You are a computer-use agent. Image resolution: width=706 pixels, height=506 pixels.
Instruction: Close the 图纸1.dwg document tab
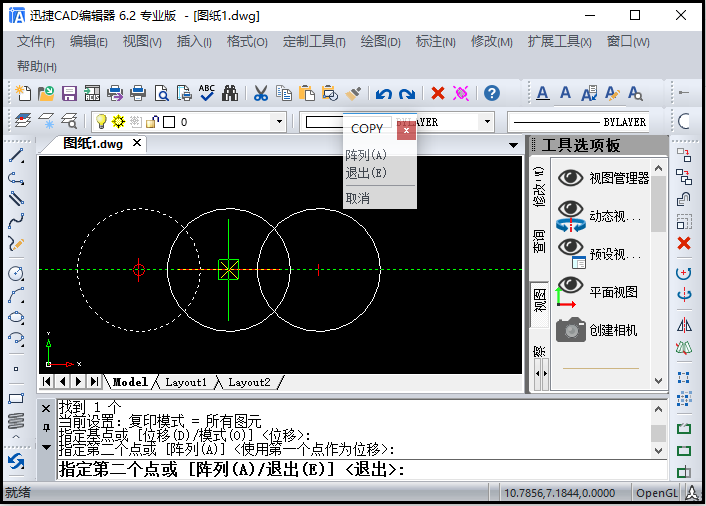point(137,143)
